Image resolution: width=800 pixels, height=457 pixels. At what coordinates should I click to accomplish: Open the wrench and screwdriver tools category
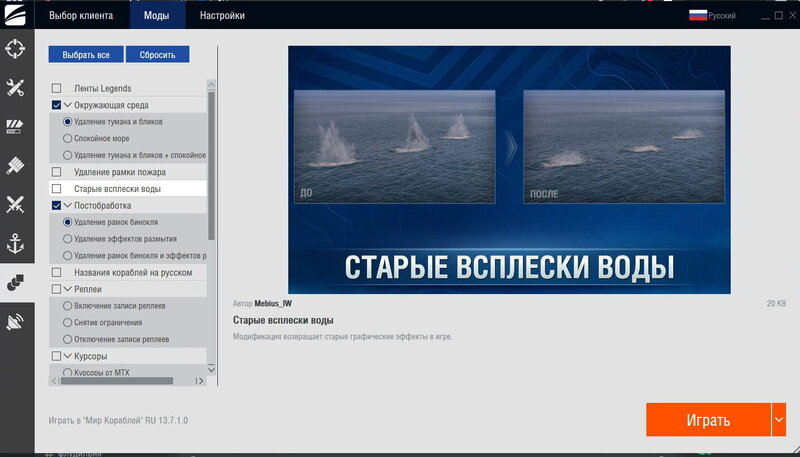[x=15, y=88]
